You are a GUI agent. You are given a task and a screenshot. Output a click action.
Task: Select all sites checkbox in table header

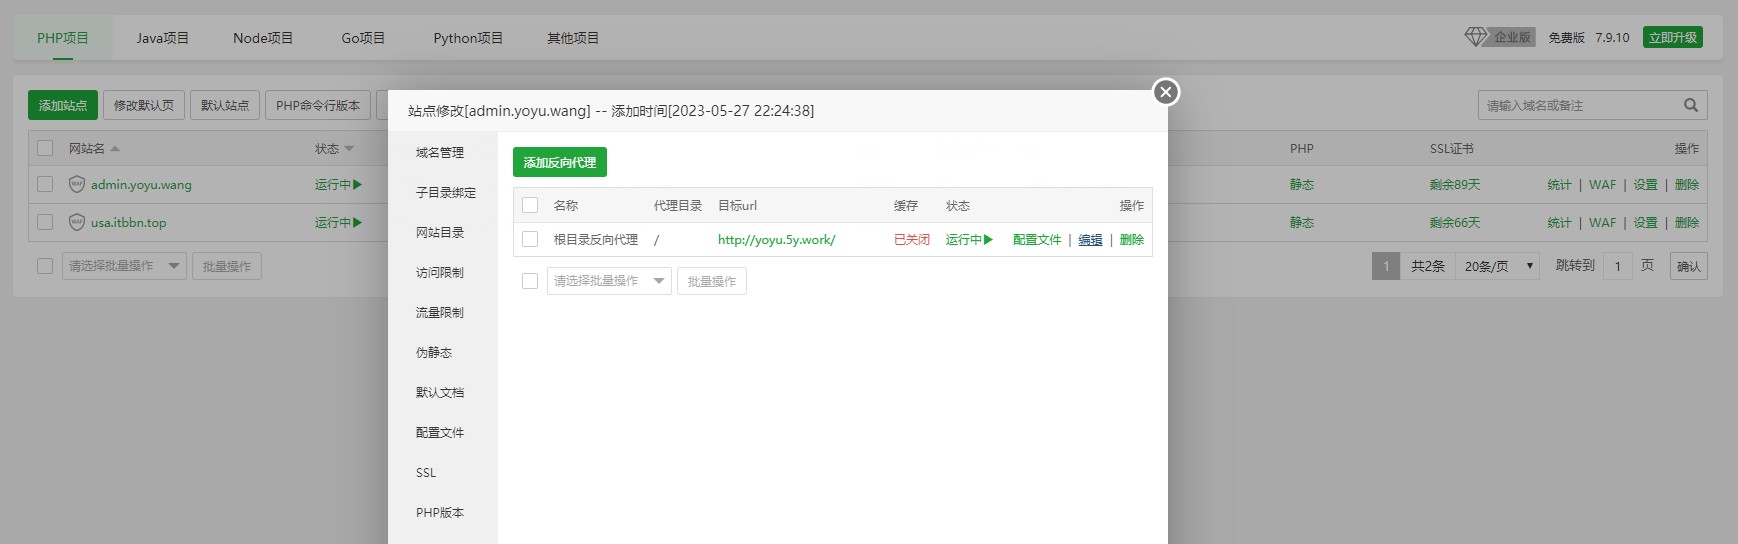[x=45, y=148]
